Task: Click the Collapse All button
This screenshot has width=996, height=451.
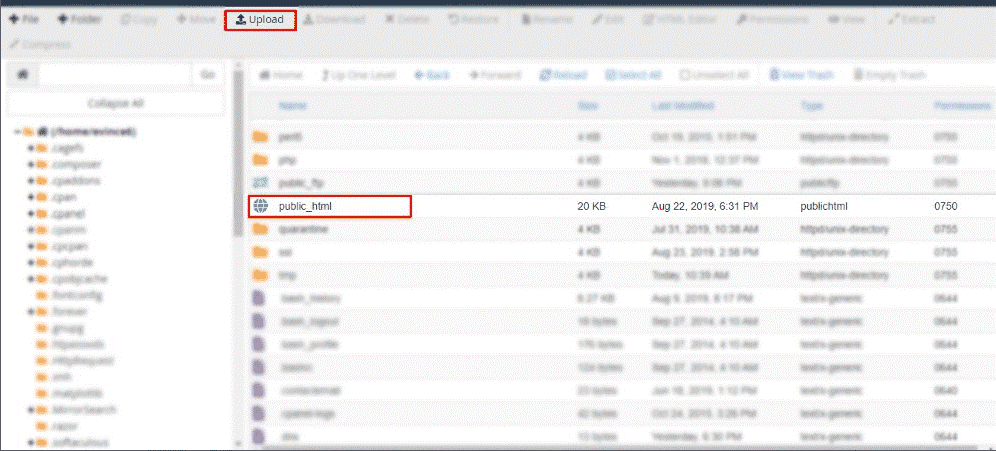Action: pyautogui.click(x=115, y=103)
